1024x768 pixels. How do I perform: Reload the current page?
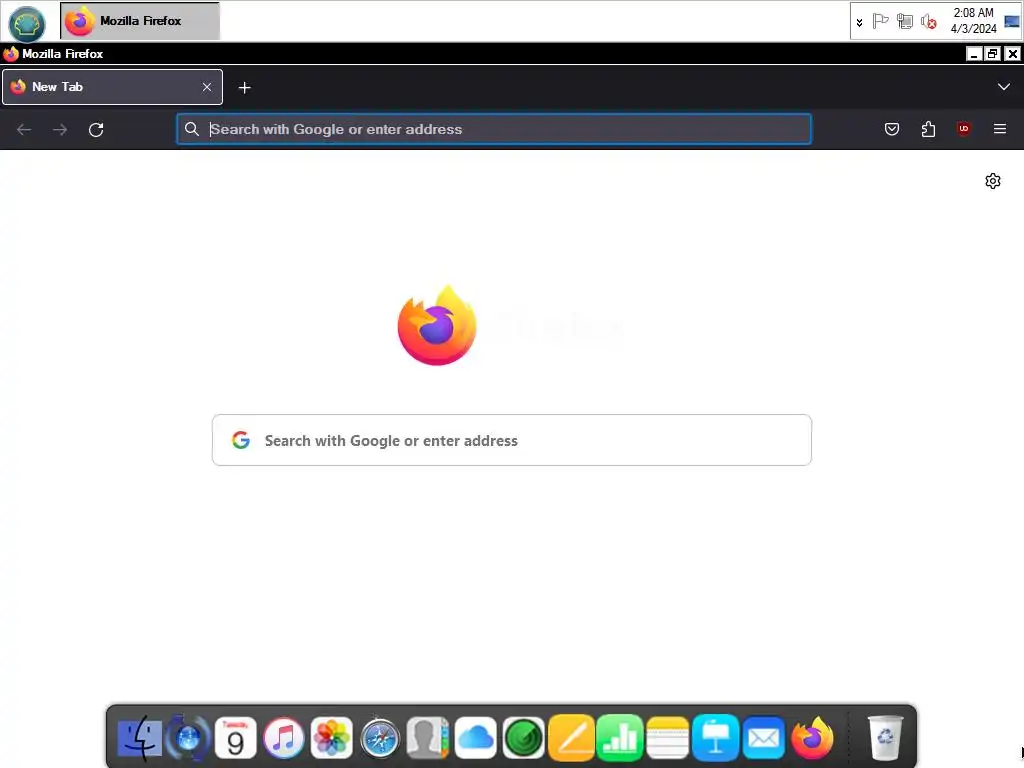click(x=96, y=129)
